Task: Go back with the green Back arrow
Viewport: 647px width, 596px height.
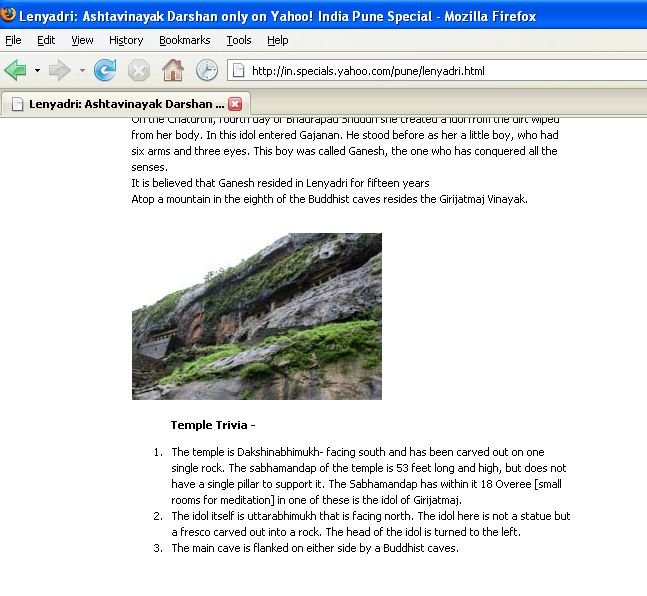Action: point(16,70)
